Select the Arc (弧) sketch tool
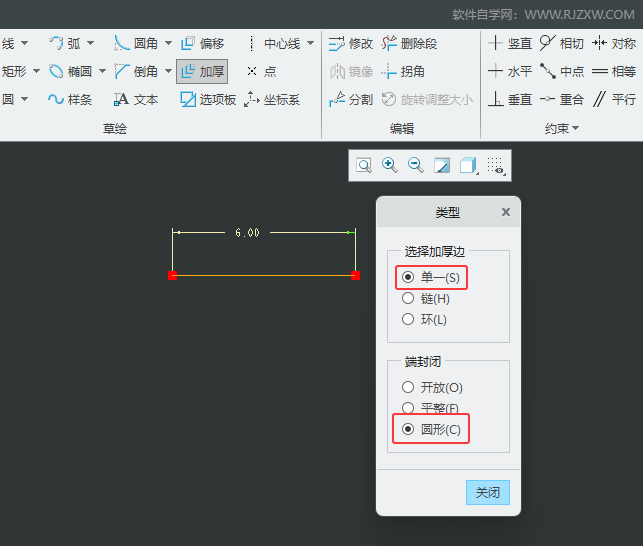643x546 pixels. coord(65,43)
